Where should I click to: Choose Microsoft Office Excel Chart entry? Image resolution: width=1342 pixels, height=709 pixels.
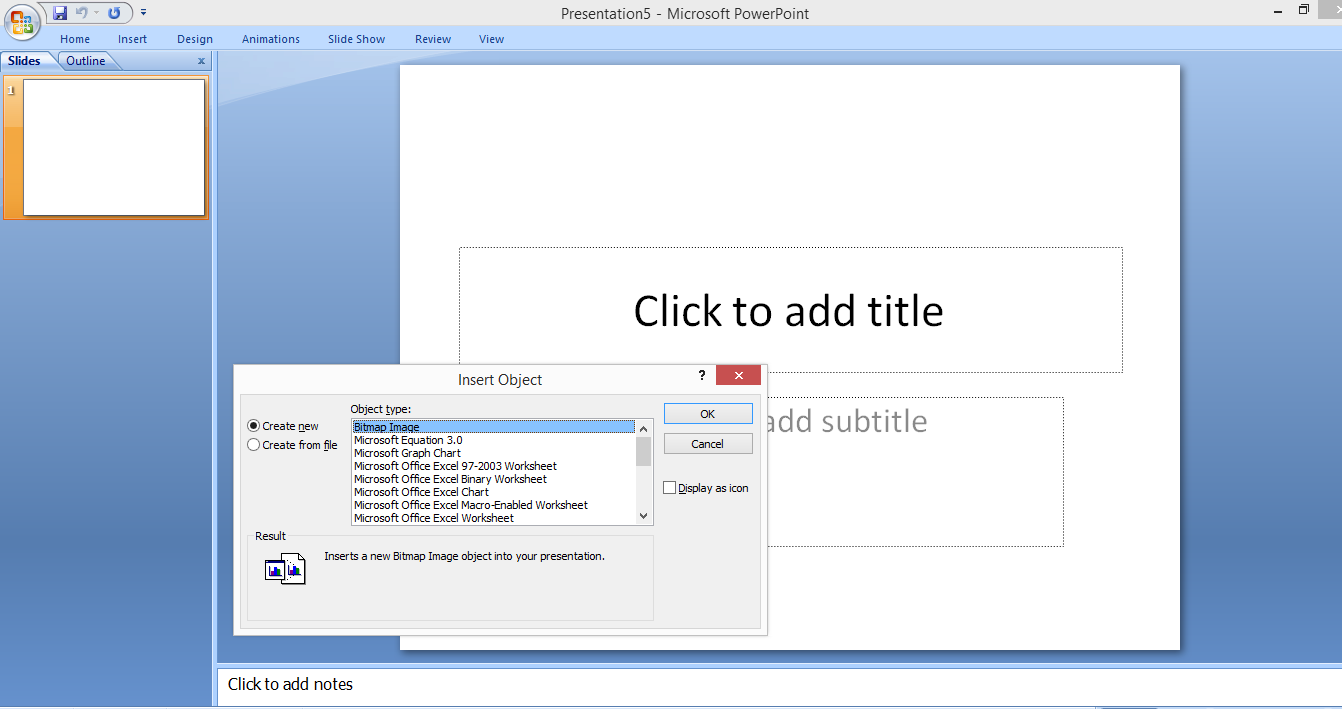494,492
